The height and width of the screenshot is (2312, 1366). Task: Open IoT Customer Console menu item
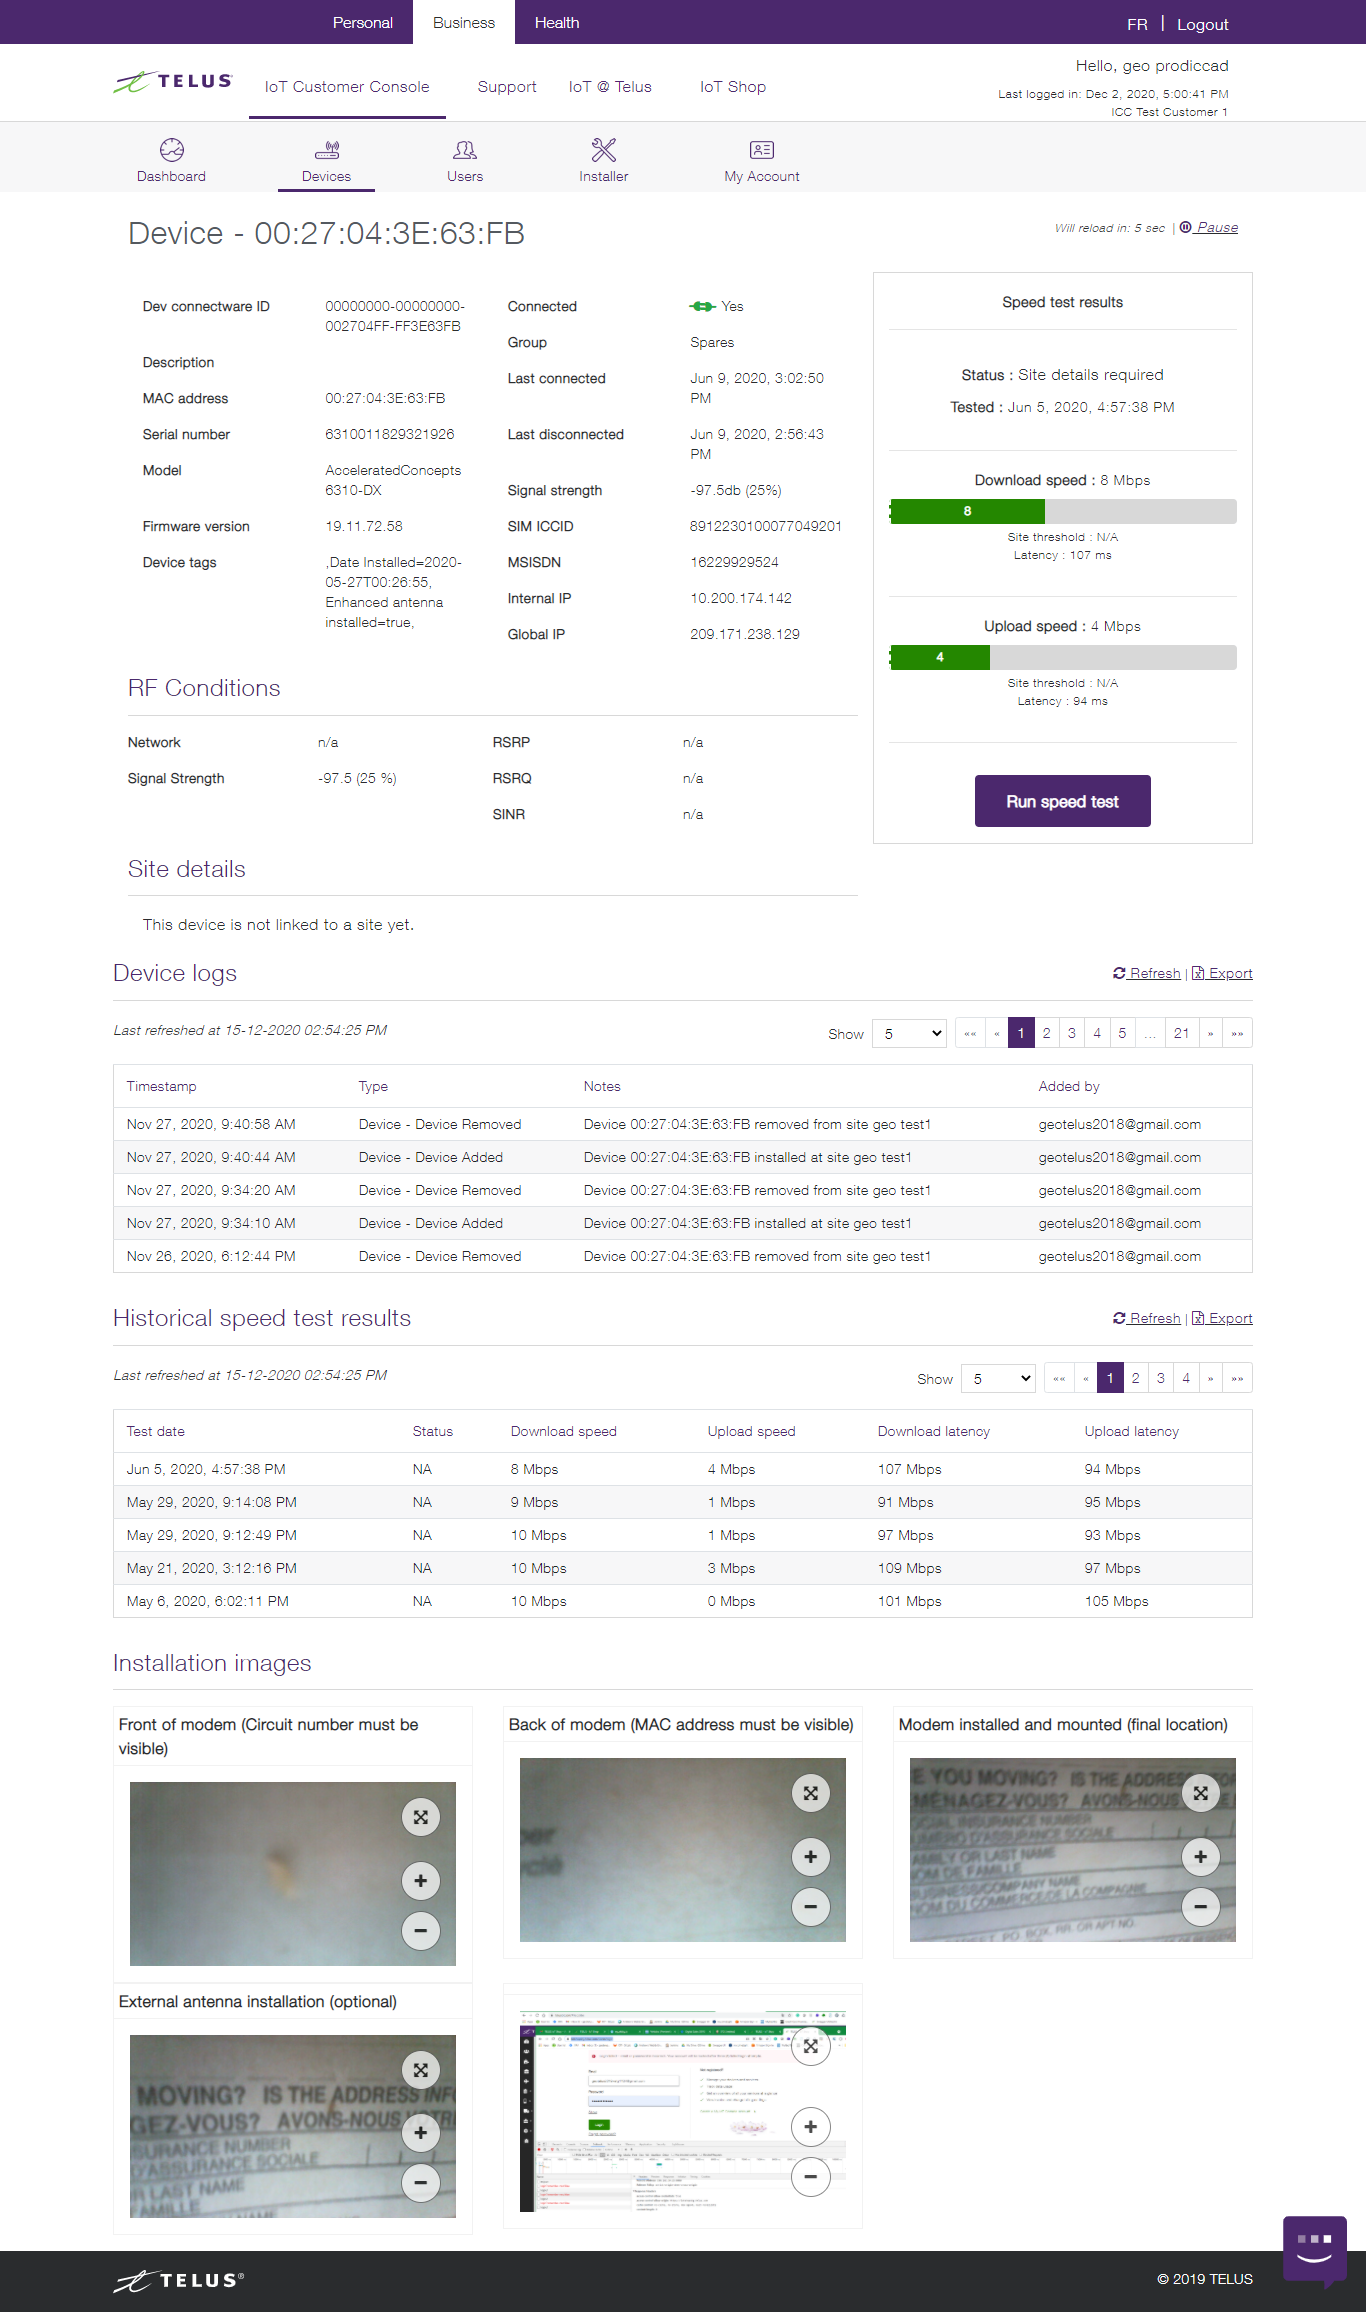pos(347,87)
